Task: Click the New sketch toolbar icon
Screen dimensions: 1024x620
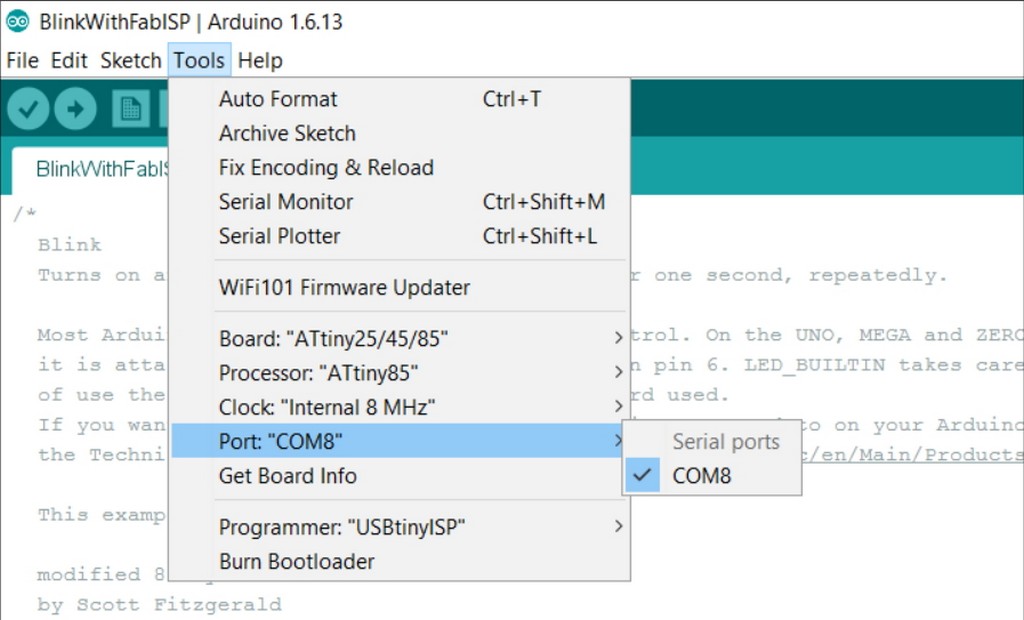Action: point(130,109)
